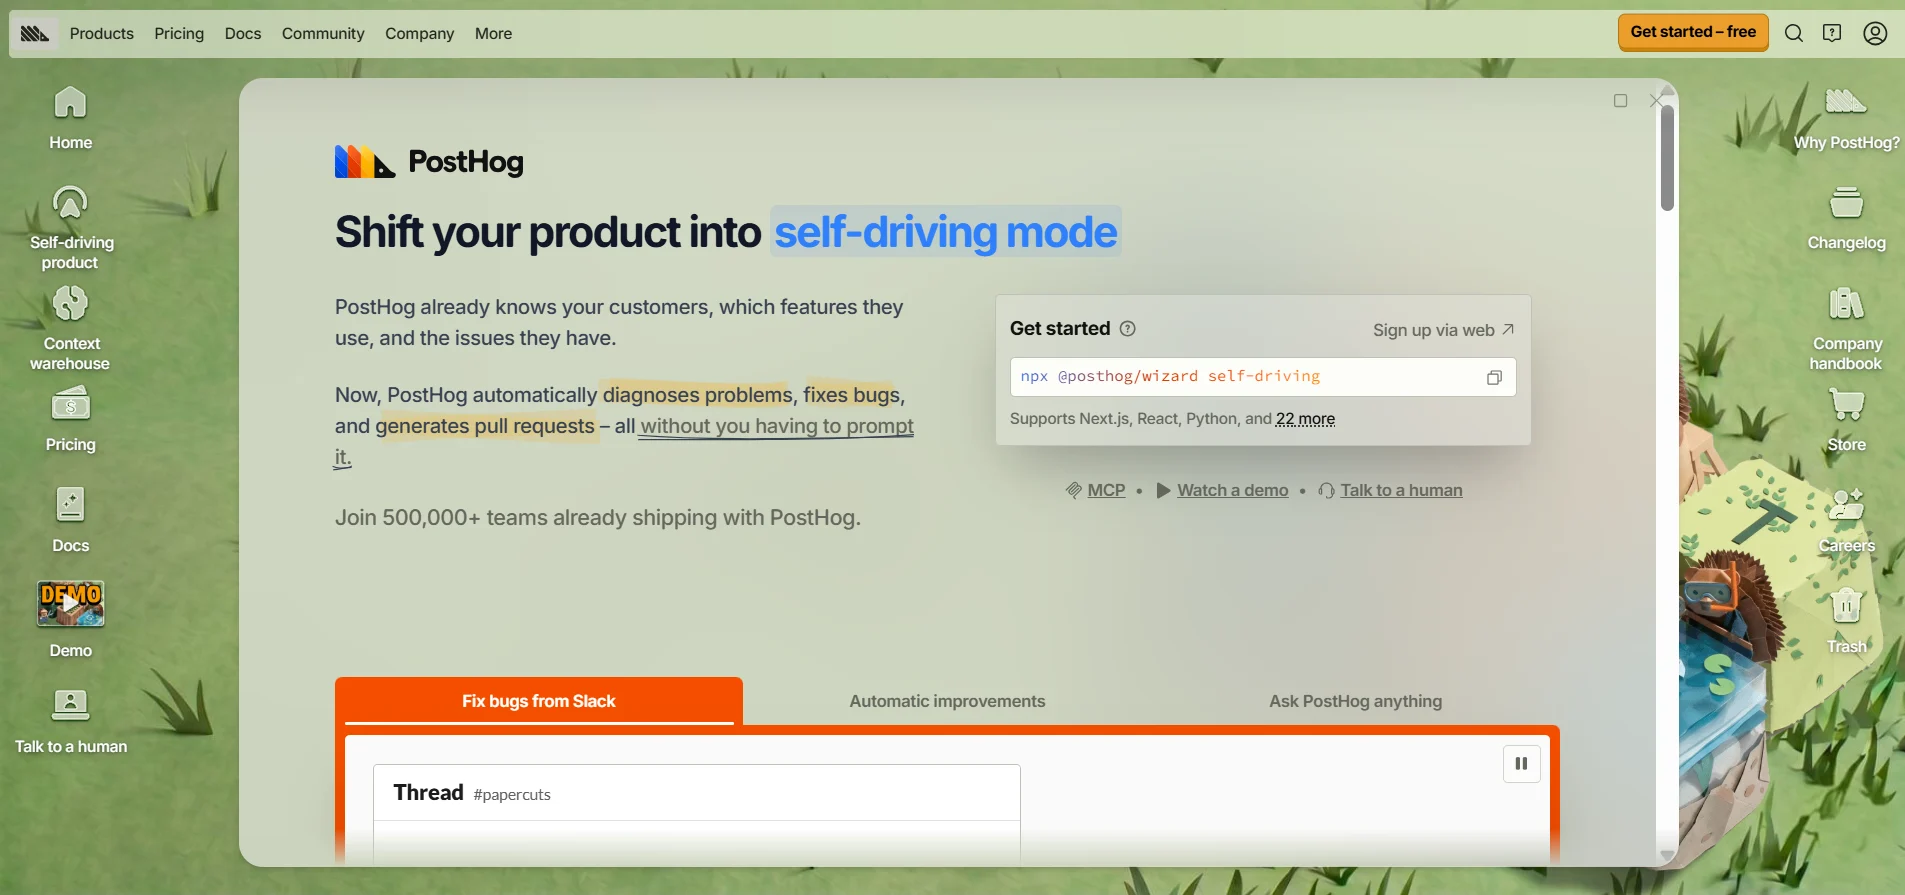Click the window's vertical scrollbar thumb
The image size is (1905, 895).
[1667, 158]
